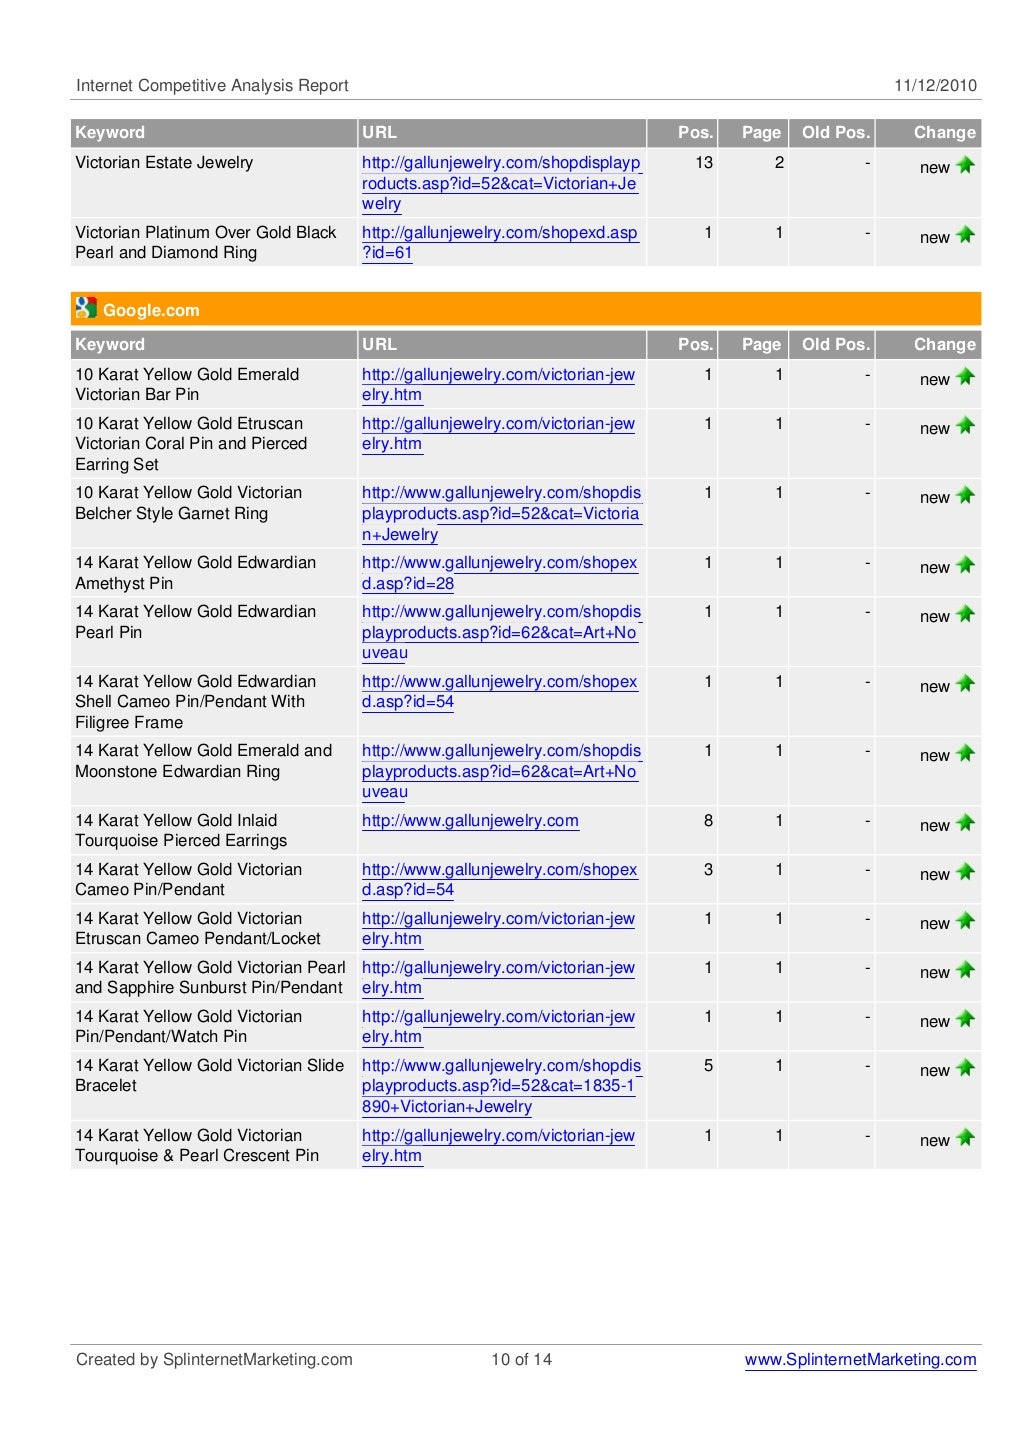Click 'Internet Competitive Analysis Report' header title
The width and height of the screenshot is (1024, 1448).
(212, 85)
